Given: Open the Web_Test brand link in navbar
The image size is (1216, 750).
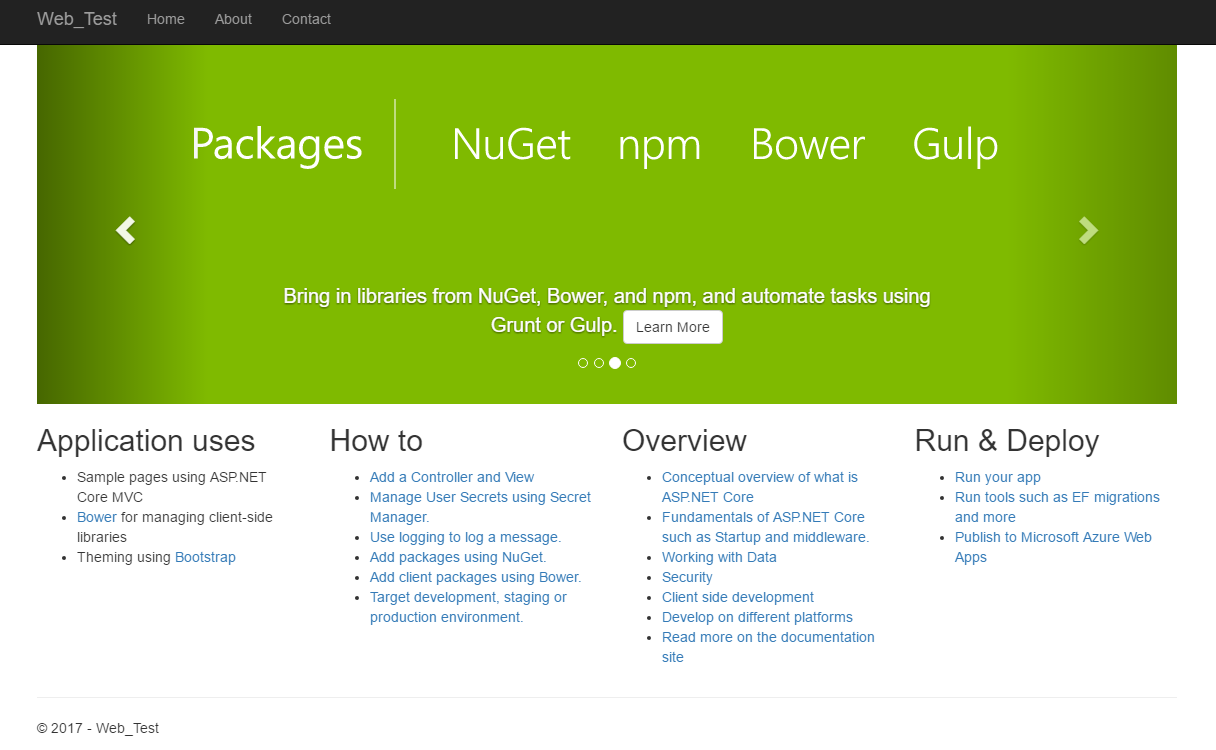Looking at the screenshot, I should (77, 19).
